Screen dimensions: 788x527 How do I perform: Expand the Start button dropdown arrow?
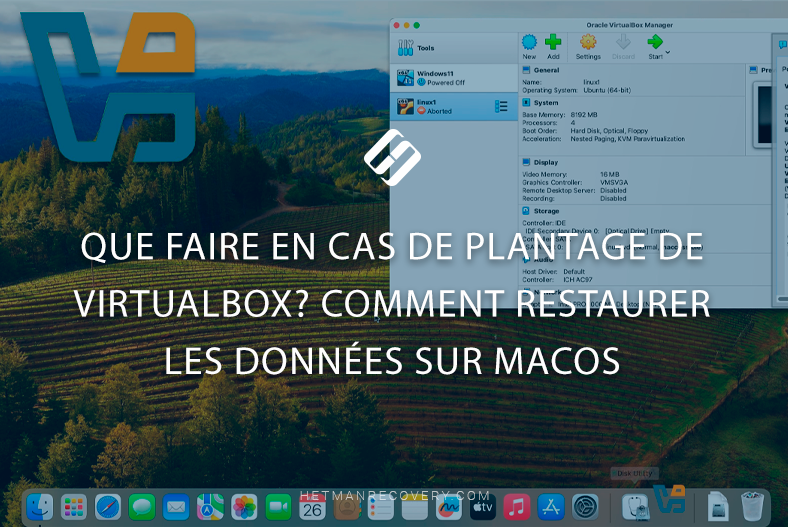[x=668, y=51]
